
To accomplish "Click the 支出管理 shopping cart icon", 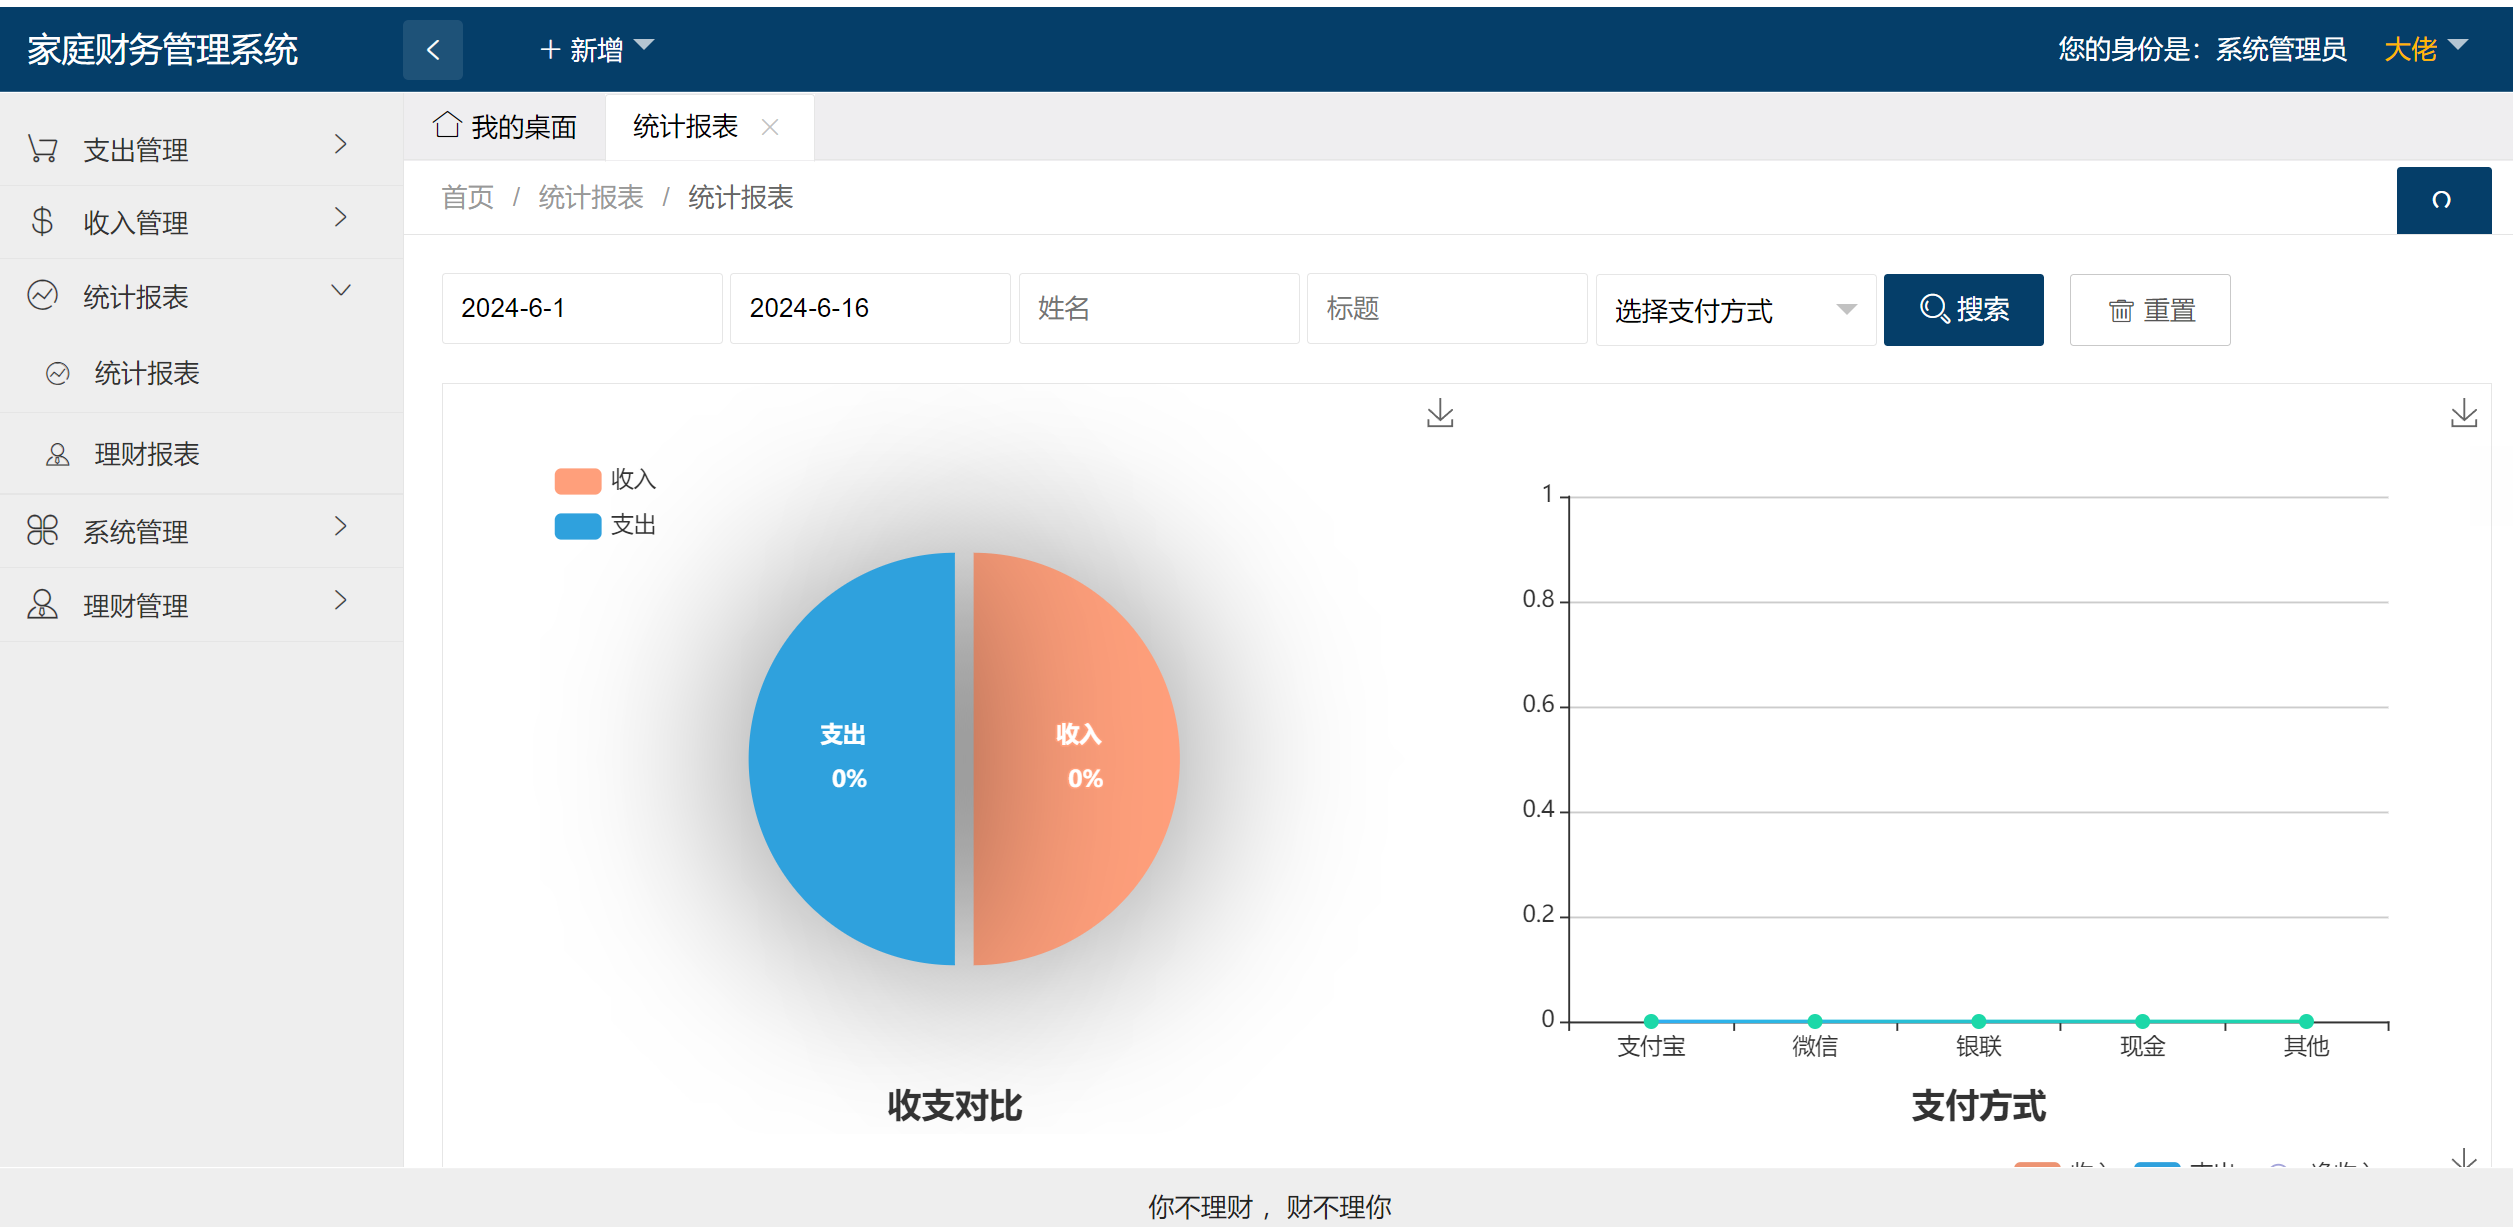I will pos(42,148).
